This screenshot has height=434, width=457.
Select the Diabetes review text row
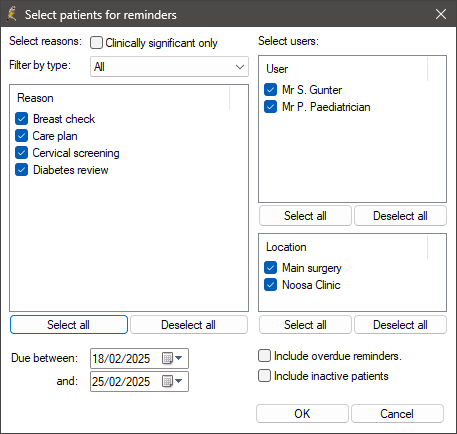(x=71, y=170)
